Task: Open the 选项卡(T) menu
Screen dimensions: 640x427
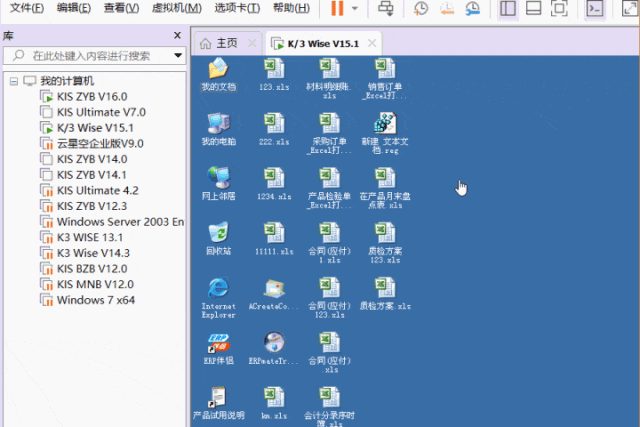Action: coord(237,8)
